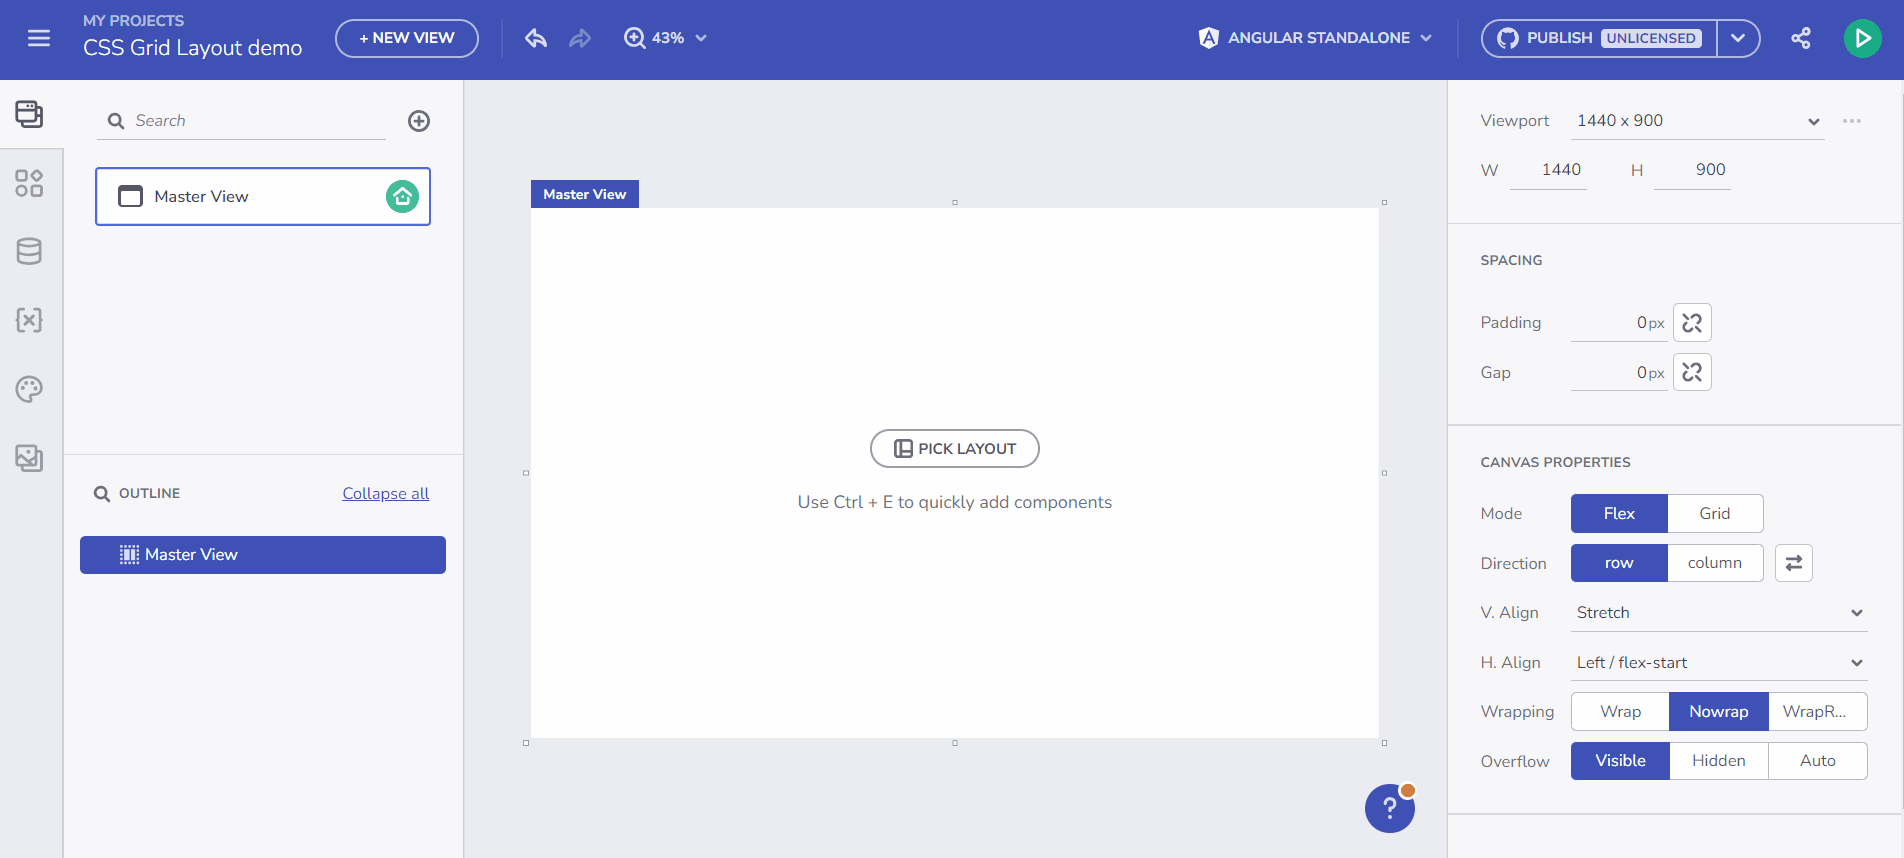Open H. Align dropdown
The height and width of the screenshot is (858, 1904).
[x=1719, y=663]
